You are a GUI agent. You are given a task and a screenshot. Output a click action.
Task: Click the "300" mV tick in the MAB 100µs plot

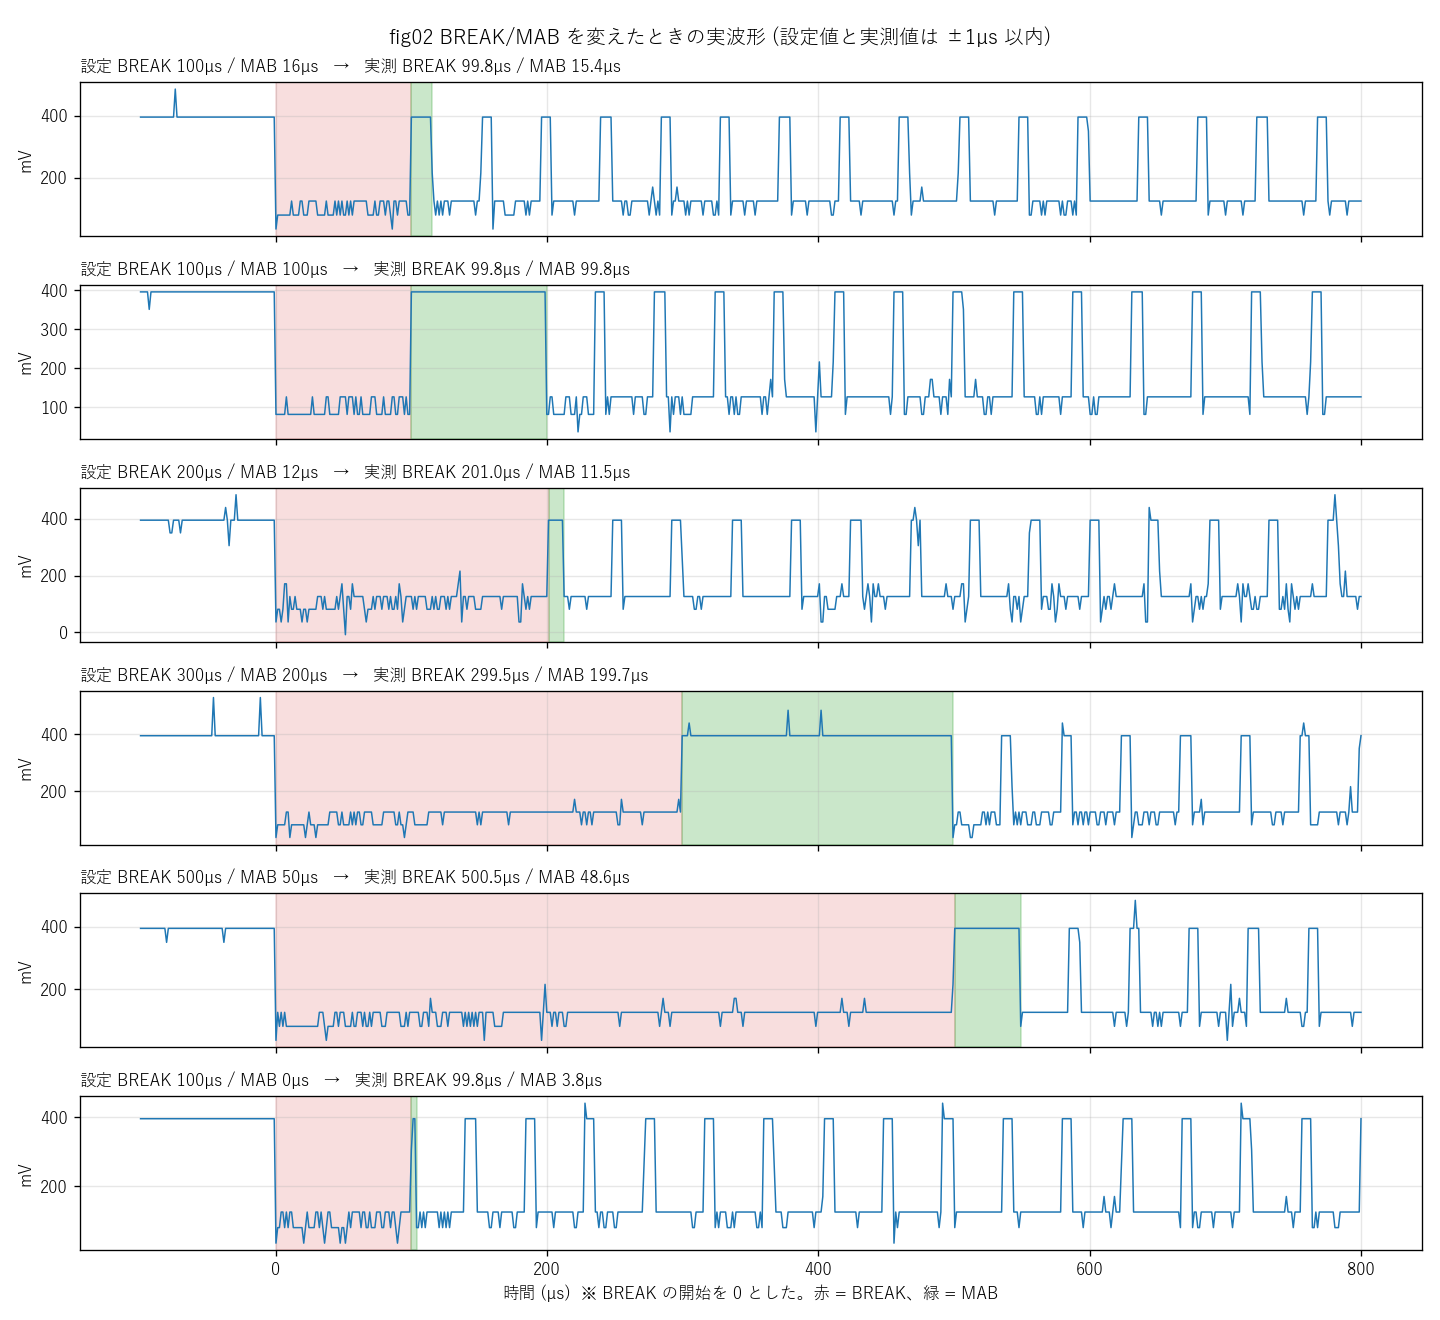tap(54, 330)
